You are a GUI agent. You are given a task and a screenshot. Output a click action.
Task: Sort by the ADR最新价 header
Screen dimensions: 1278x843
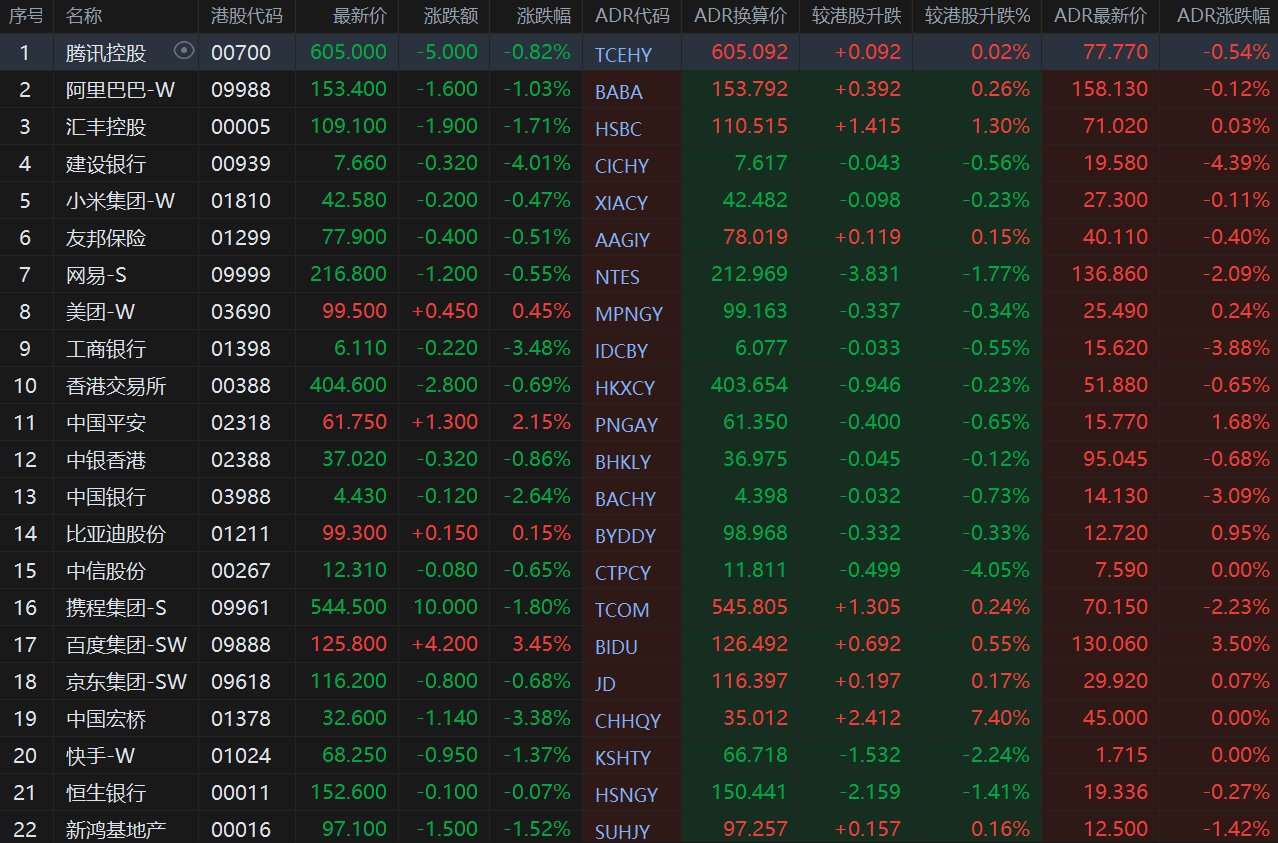(x=1100, y=16)
